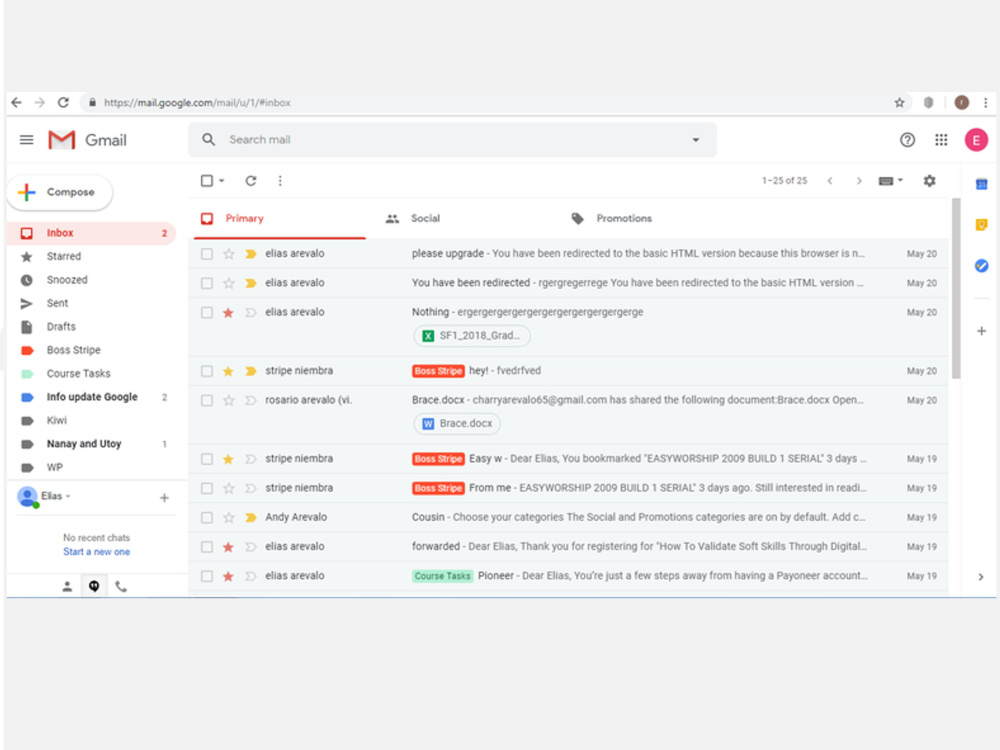
Task: Open the Brace.docx attachment chip
Action: [457, 423]
